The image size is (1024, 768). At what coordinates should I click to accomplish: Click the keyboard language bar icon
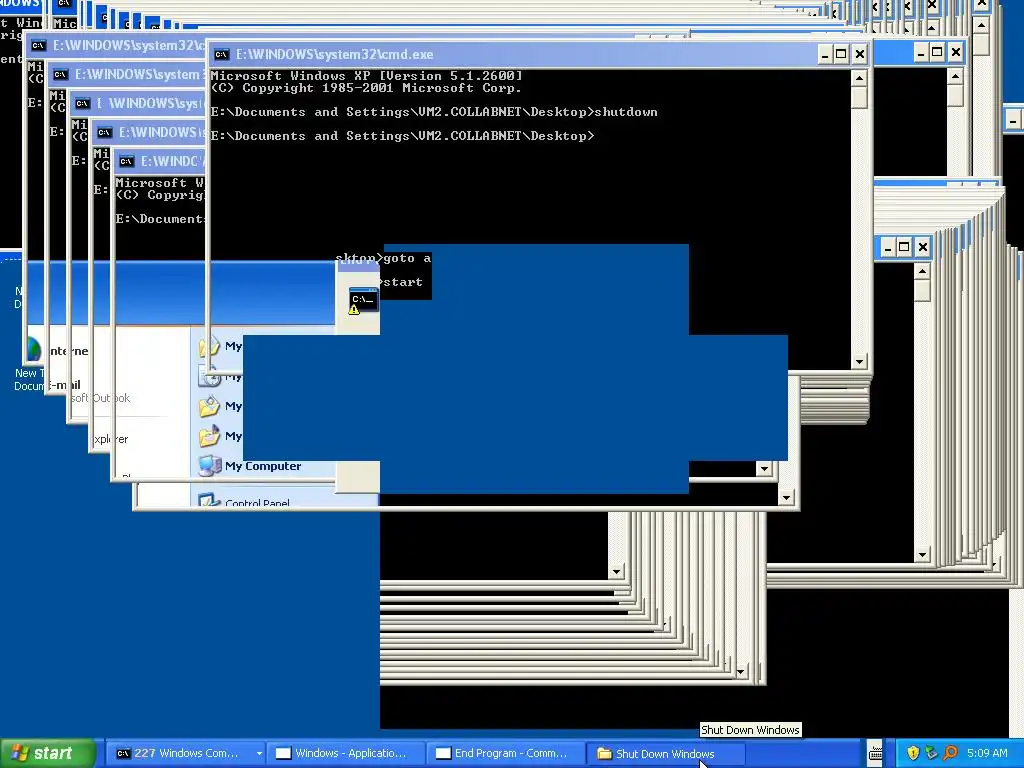[x=876, y=754]
